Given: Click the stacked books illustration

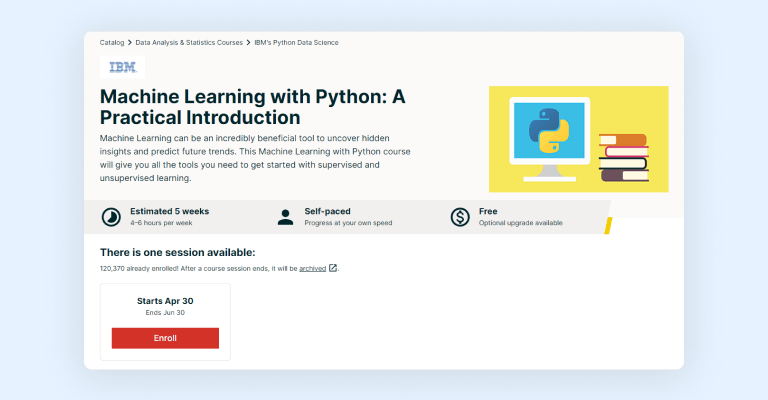Looking at the screenshot, I should pyautogui.click(x=623, y=158).
